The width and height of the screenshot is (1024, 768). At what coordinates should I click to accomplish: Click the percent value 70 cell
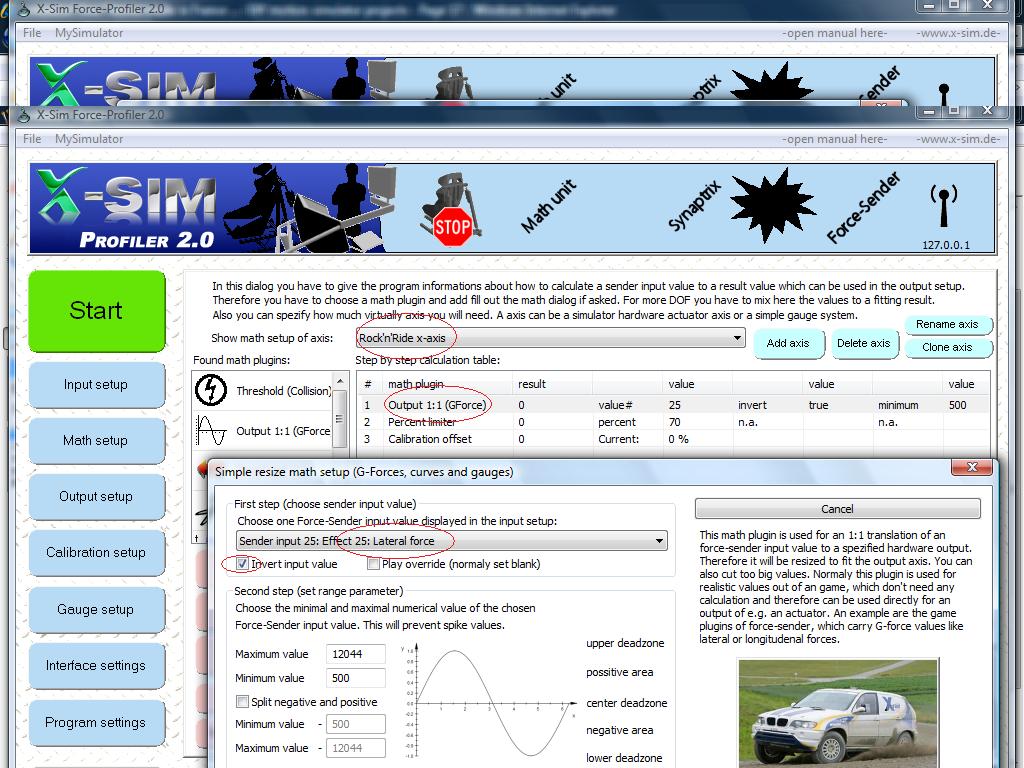point(697,422)
